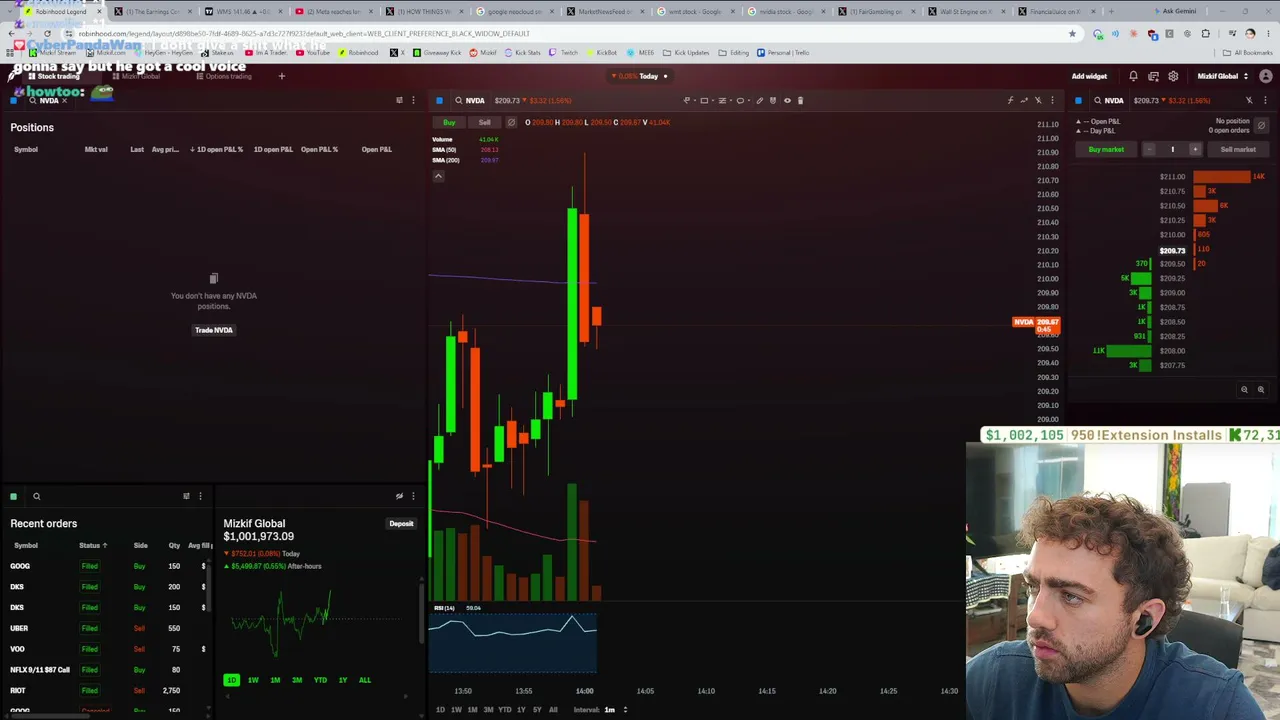Click the trash icon in chart toolbar
This screenshot has height=720, width=1280.
point(800,100)
